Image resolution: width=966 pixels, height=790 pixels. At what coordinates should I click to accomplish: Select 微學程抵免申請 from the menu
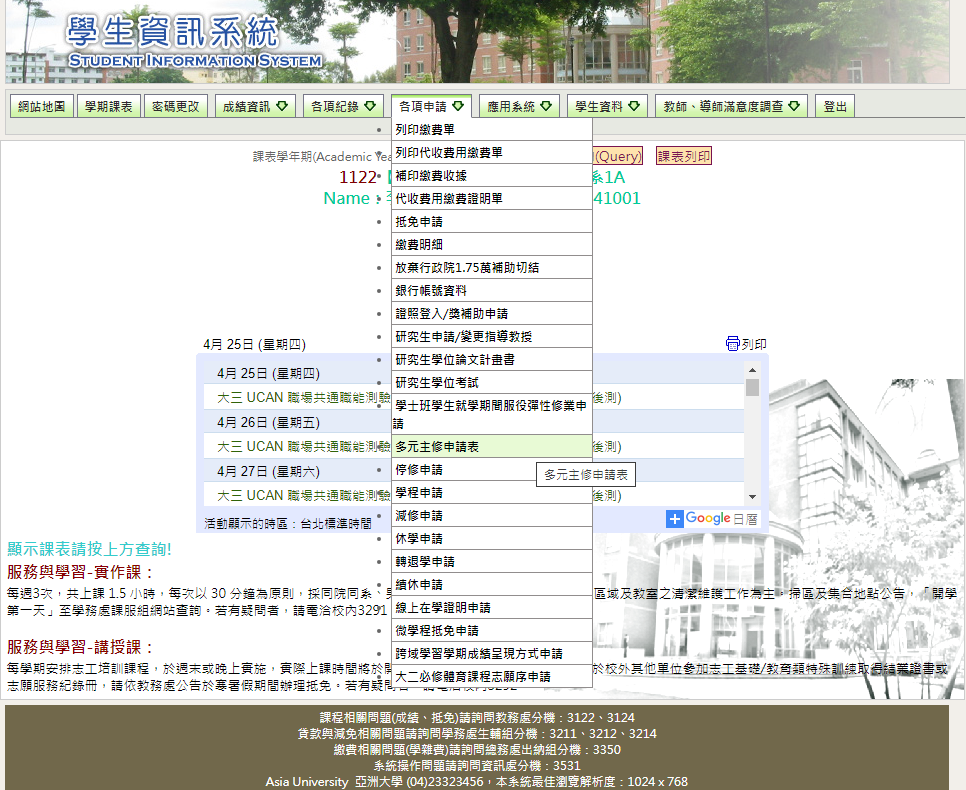click(x=436, y=632)
